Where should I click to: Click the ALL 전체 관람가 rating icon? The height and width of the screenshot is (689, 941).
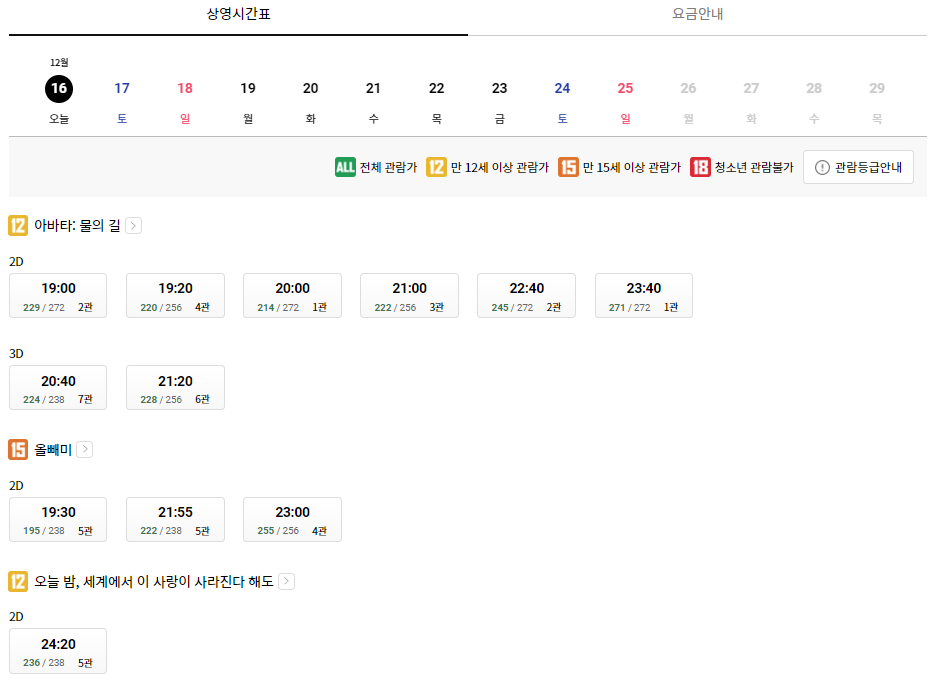345,166
